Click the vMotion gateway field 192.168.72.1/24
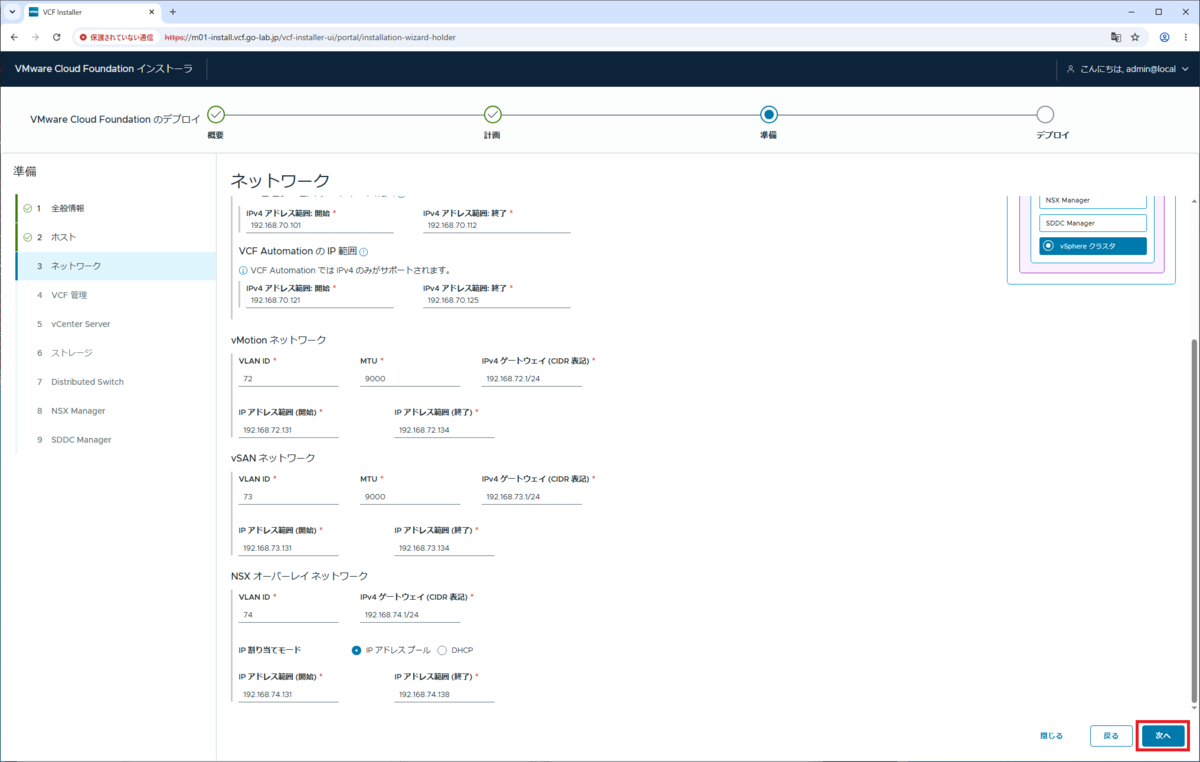 coord(532,379)
